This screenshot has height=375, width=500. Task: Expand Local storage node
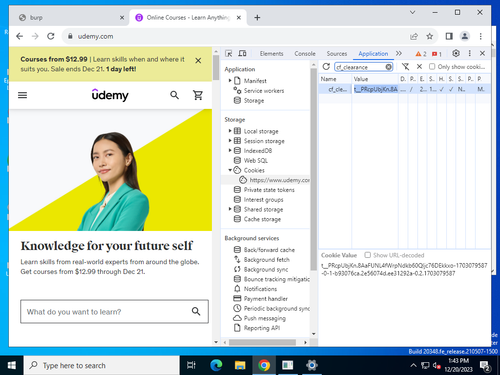230,131
